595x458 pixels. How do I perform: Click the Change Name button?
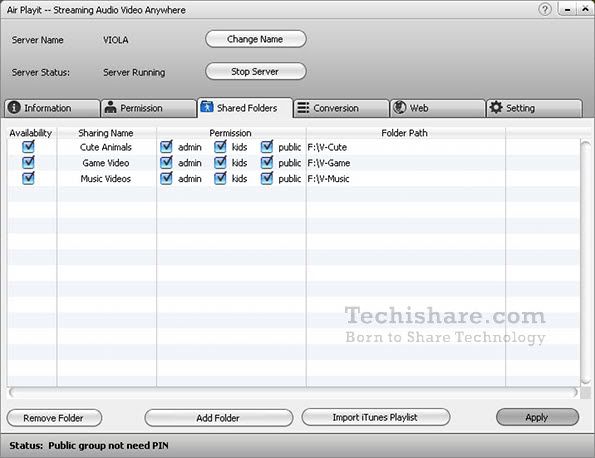pyautogui.click(x=255, y=39)
